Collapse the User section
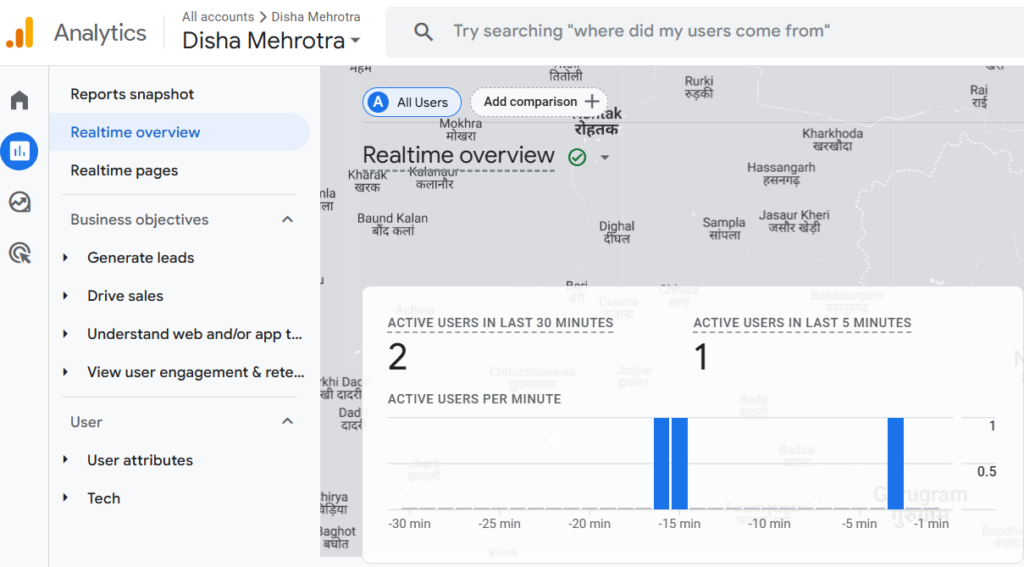Viewport: 1024px width, 567px height. [287, 422]
